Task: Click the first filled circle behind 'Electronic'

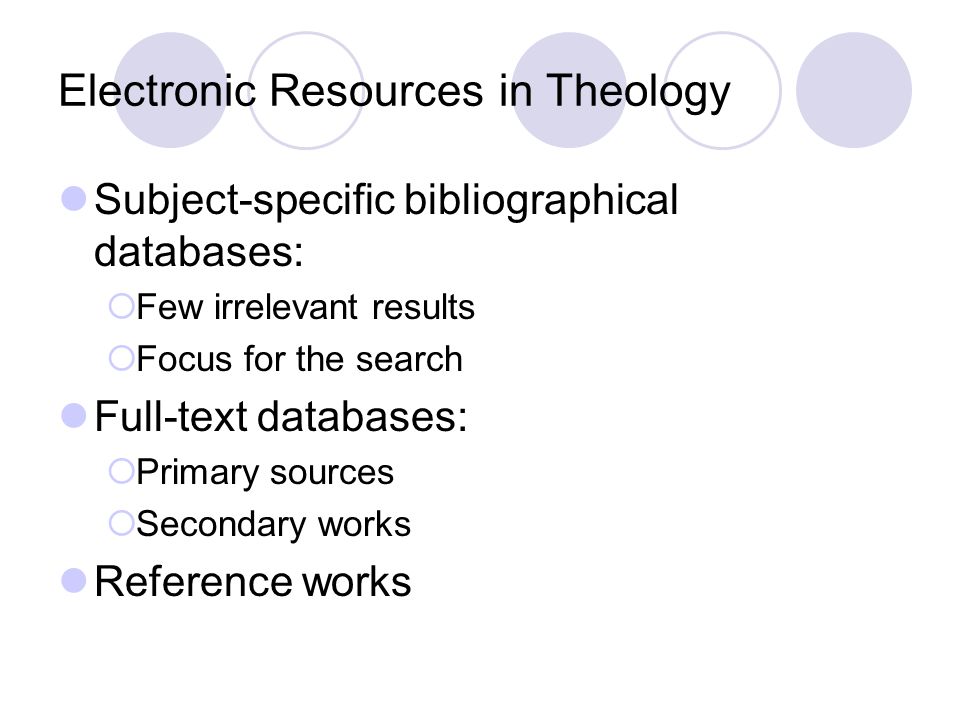Action: tap(171, 90)
